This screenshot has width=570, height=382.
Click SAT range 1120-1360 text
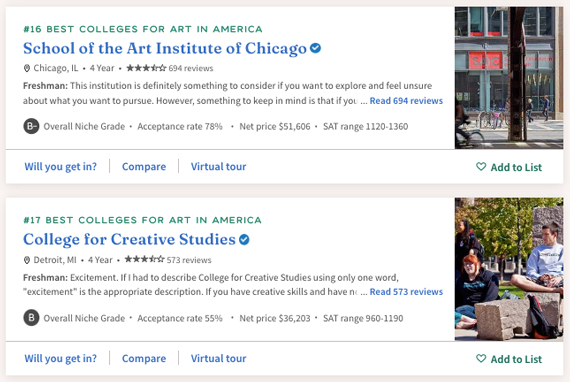click(x=366, y=126)
